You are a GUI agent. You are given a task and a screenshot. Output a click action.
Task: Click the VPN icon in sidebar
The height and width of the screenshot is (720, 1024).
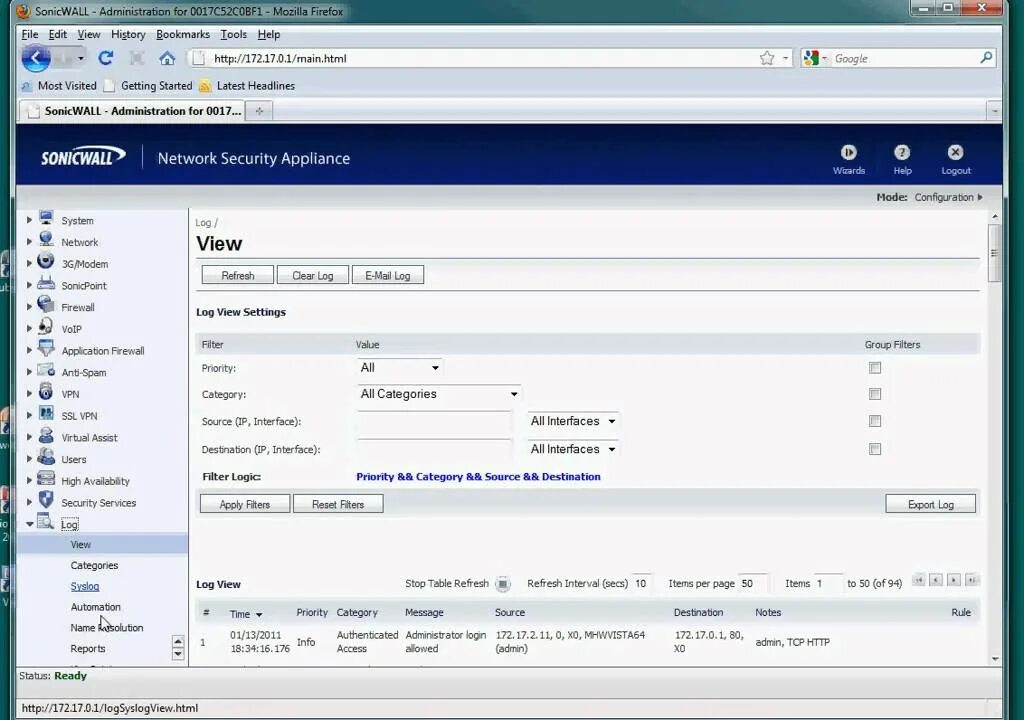point(46,391)
